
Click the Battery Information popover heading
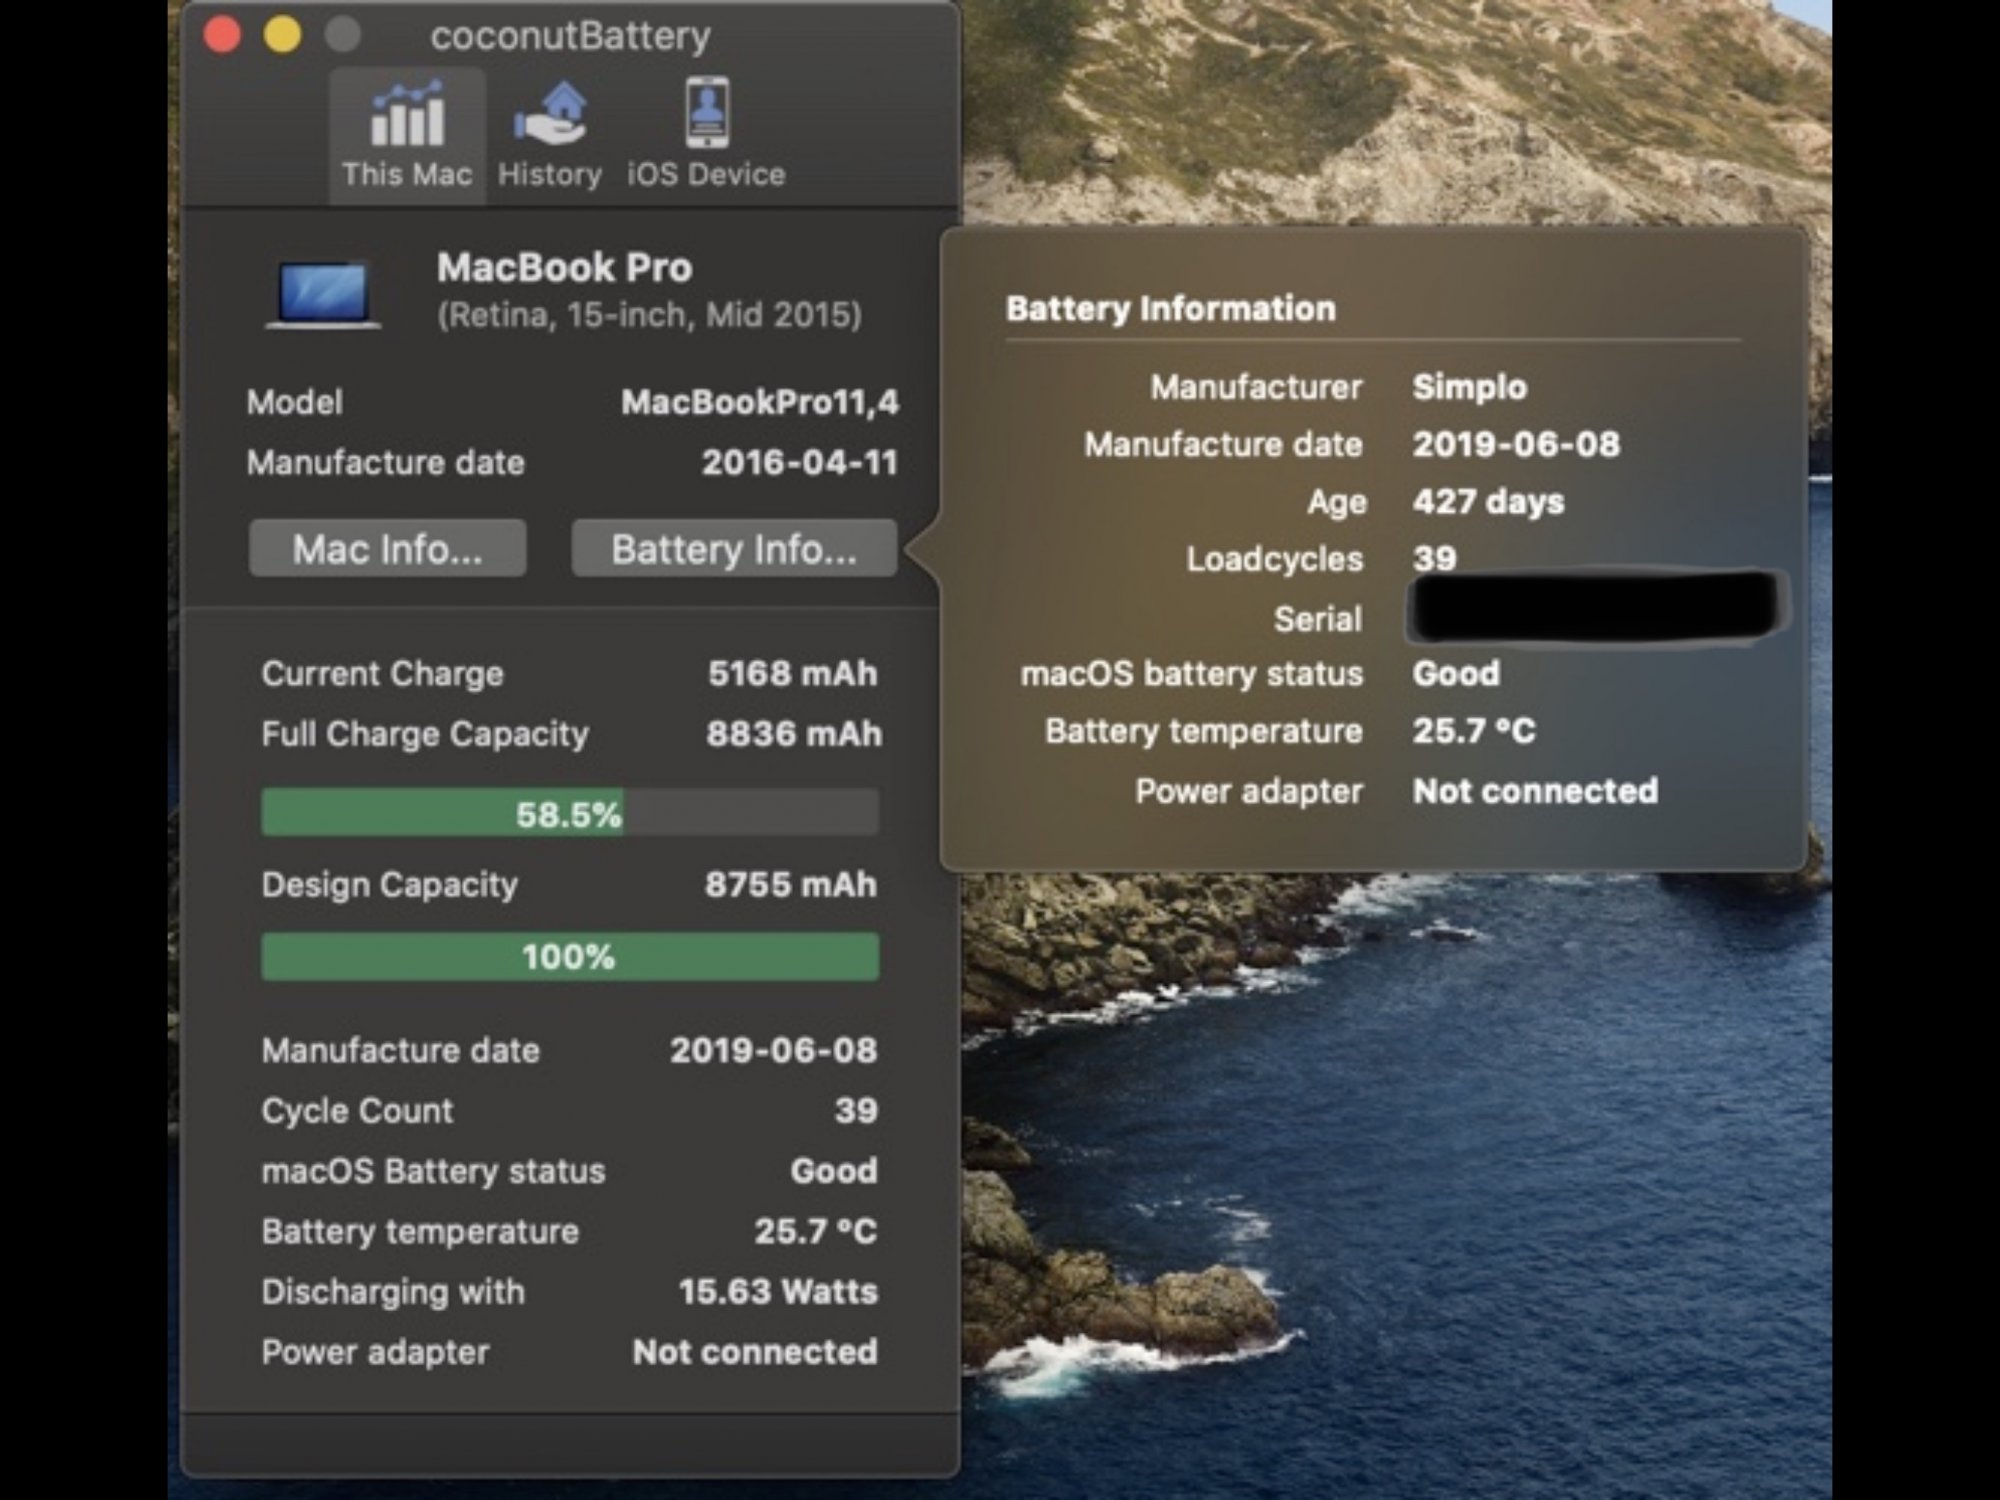(x=1171, y=308)
